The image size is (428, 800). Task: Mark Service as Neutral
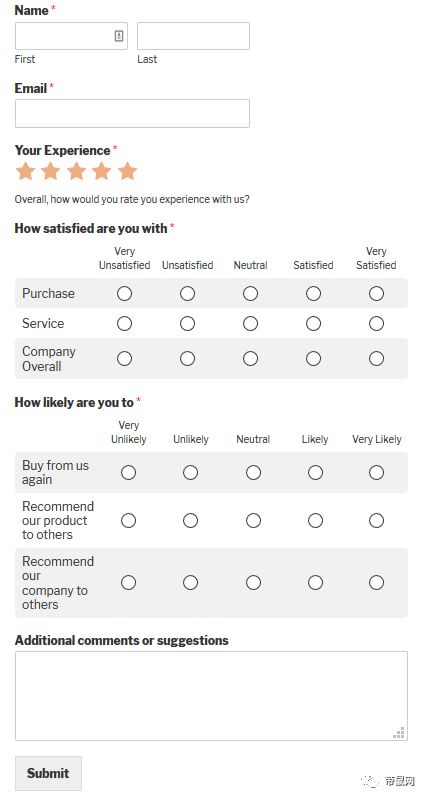coord(250,323)
